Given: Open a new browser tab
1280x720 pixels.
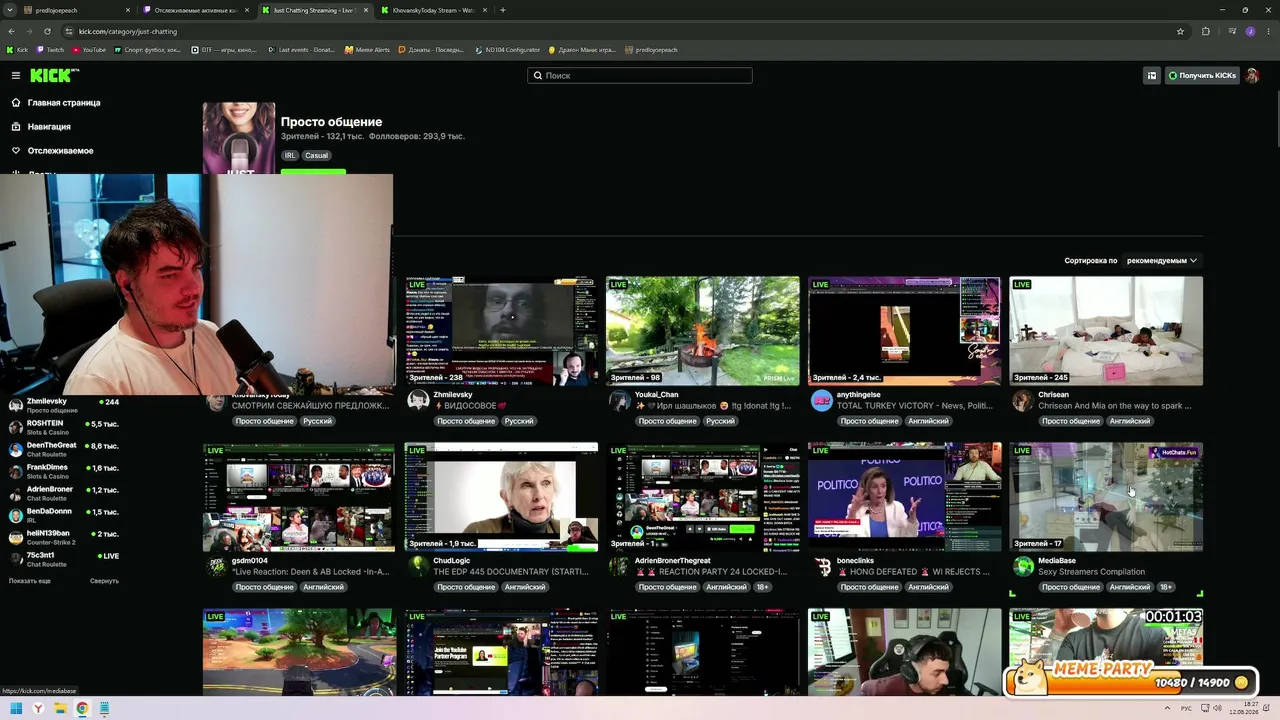Looking at the screenshot, I should click(502, 10).
